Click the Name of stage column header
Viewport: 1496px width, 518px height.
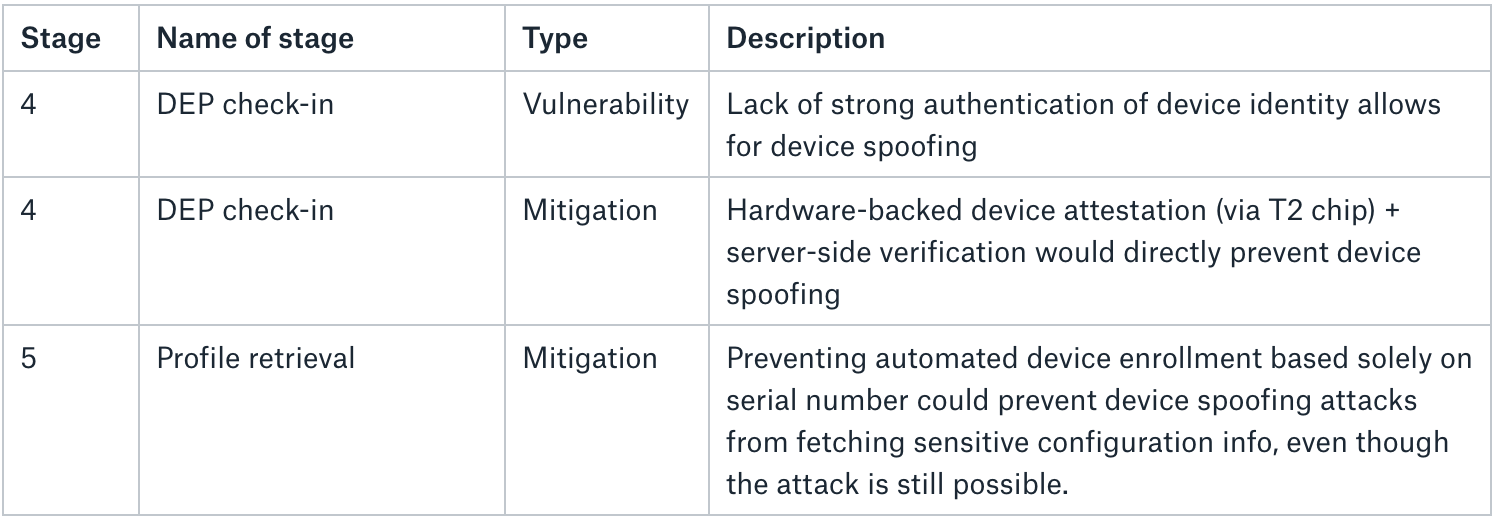pyautogui.click(x=255, y=39)
